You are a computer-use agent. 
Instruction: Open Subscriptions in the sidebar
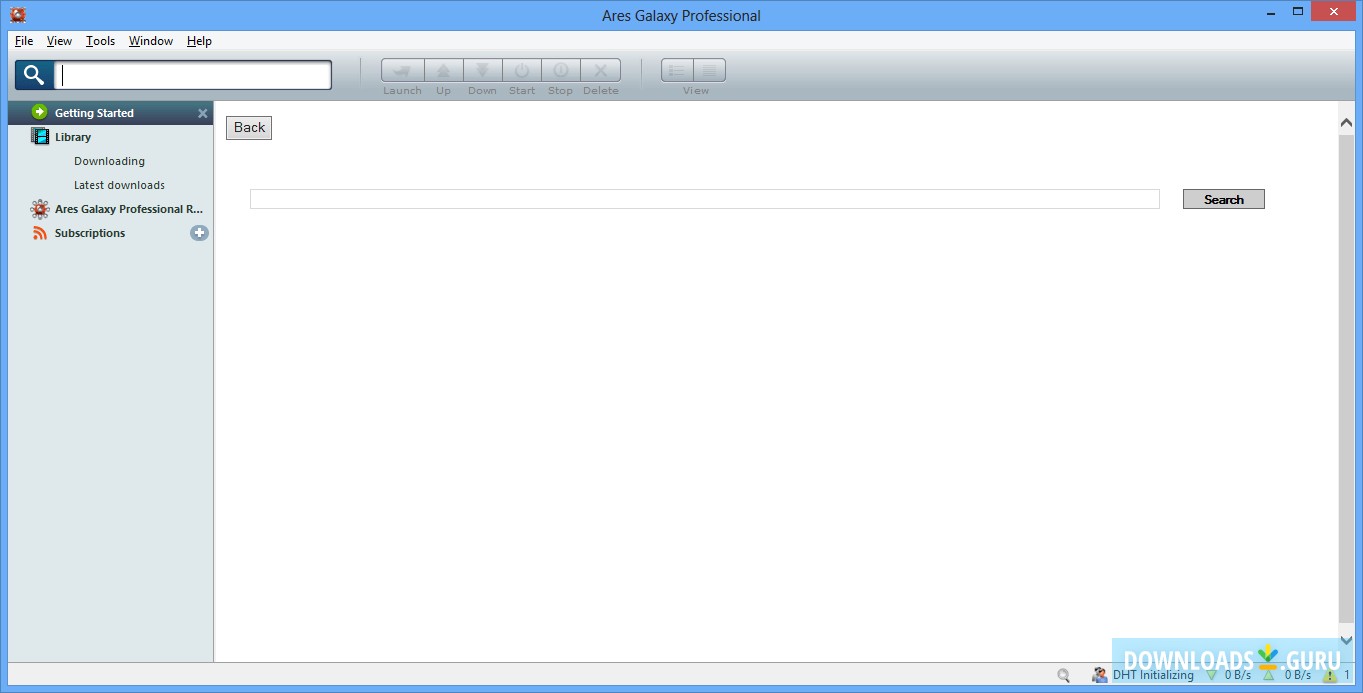point(90,233)
